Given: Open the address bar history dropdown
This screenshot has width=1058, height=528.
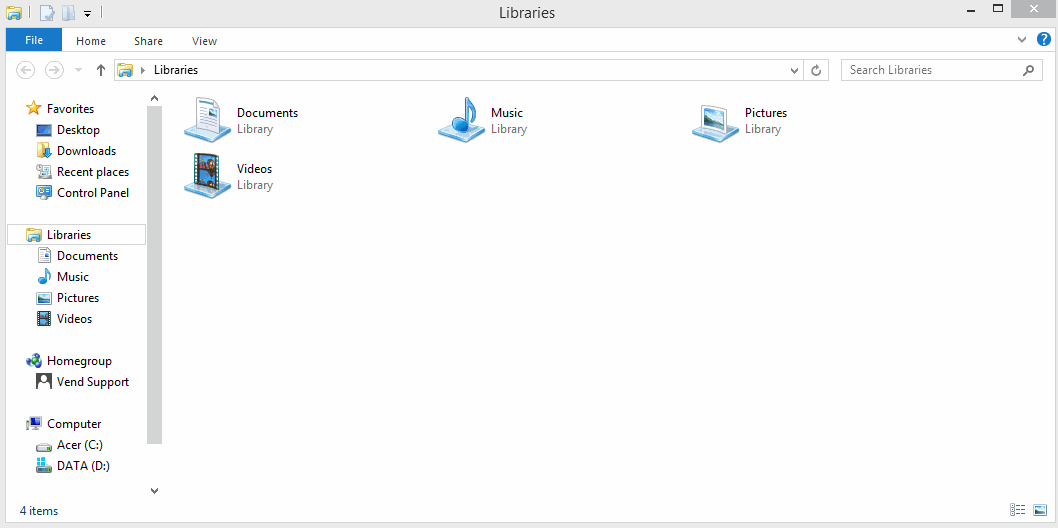Looking at the screenshot, I should (795, 70).
